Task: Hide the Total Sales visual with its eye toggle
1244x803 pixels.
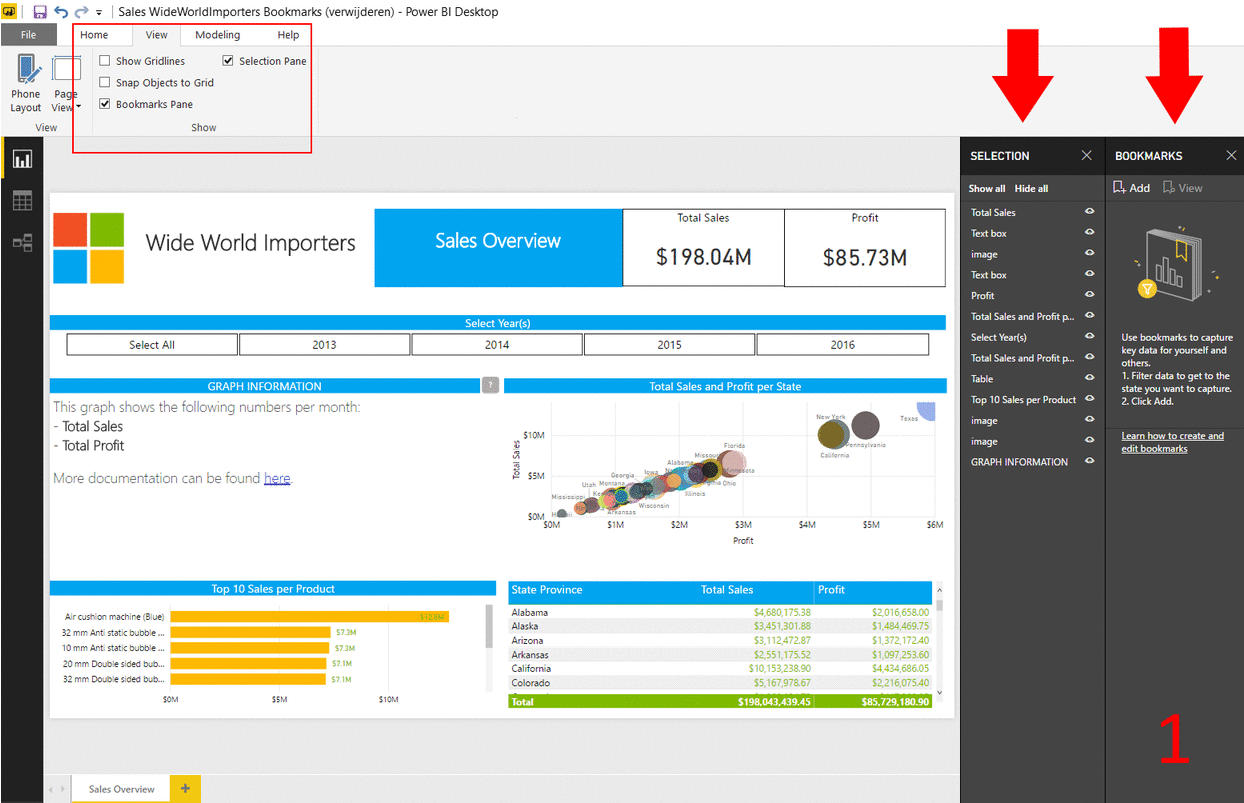Action: click(1088, 212)
